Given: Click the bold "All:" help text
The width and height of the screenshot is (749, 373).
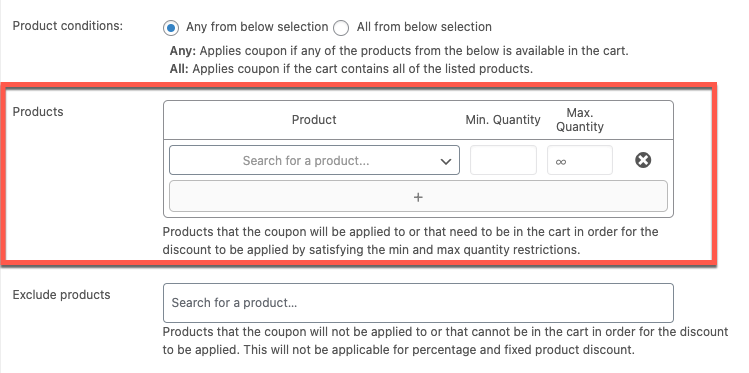Looking at the screenshot, I should click(x=180, y=69).
